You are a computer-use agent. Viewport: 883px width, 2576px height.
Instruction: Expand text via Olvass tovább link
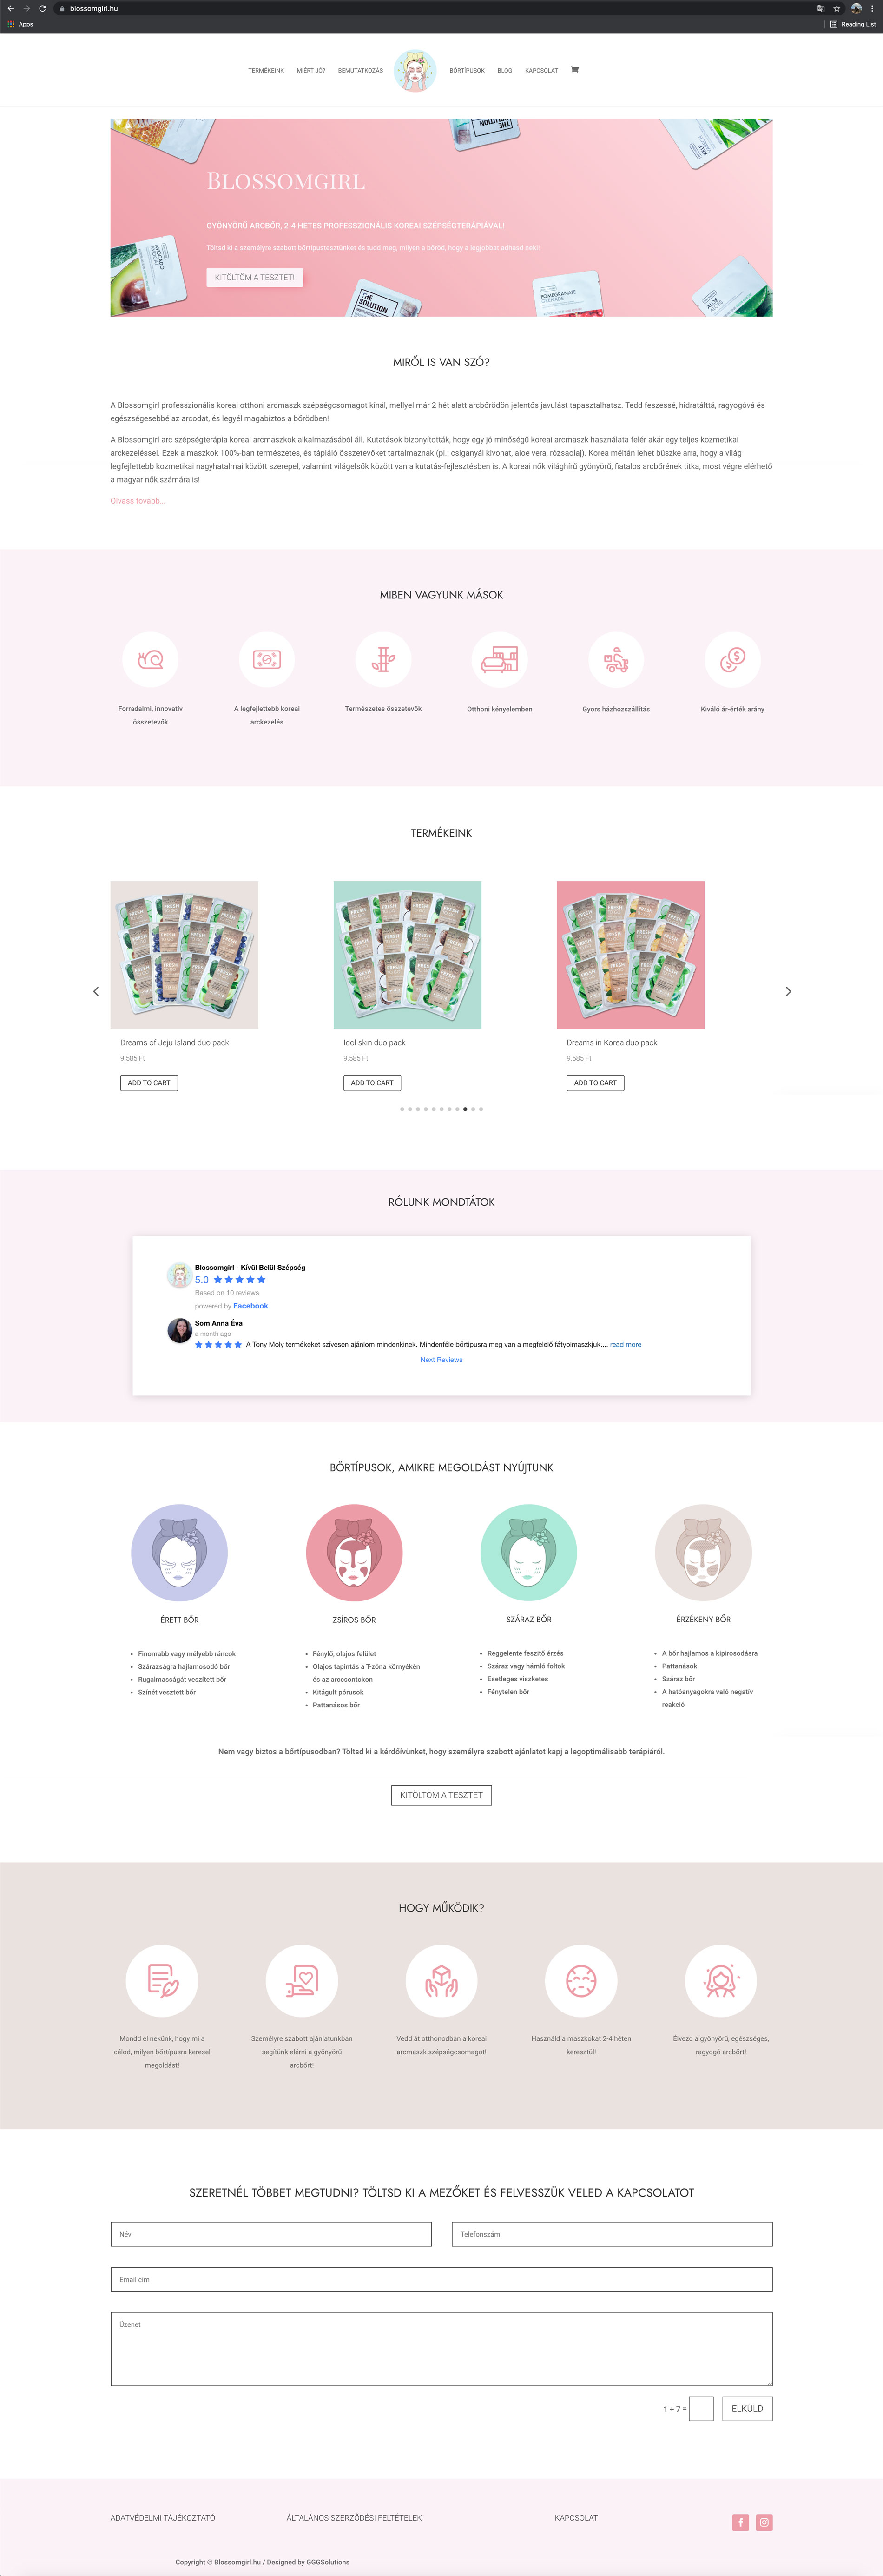pos(138,501)
